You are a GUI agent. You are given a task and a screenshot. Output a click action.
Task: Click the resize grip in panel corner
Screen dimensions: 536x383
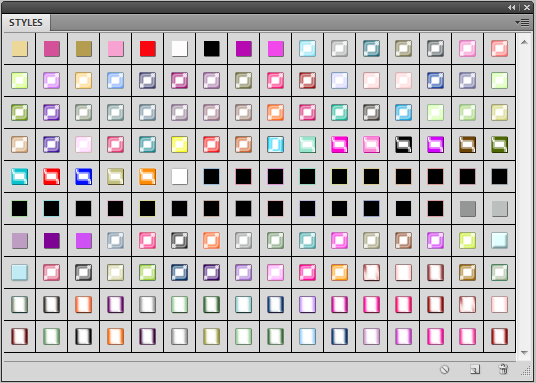click(525, 371)
